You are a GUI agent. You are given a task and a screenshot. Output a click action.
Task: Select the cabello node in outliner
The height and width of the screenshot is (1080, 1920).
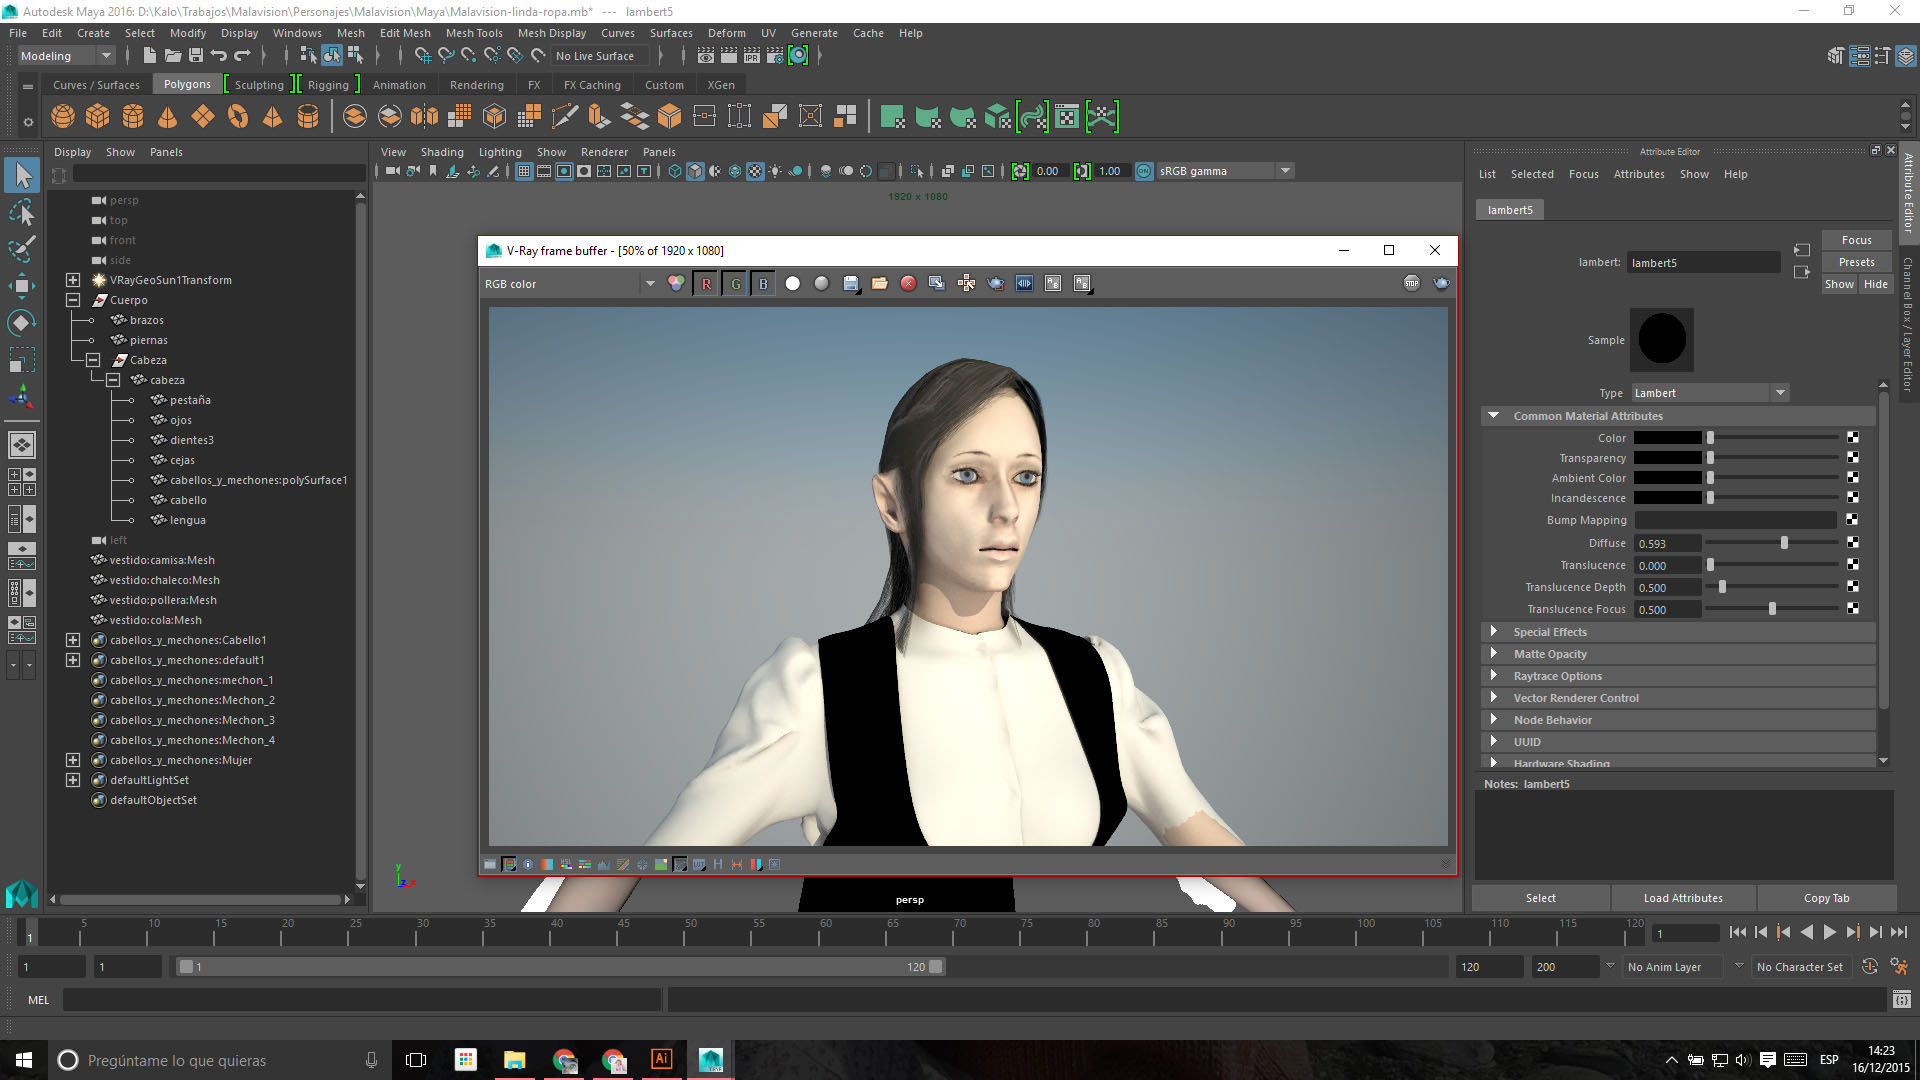click(x=188, y=500)
